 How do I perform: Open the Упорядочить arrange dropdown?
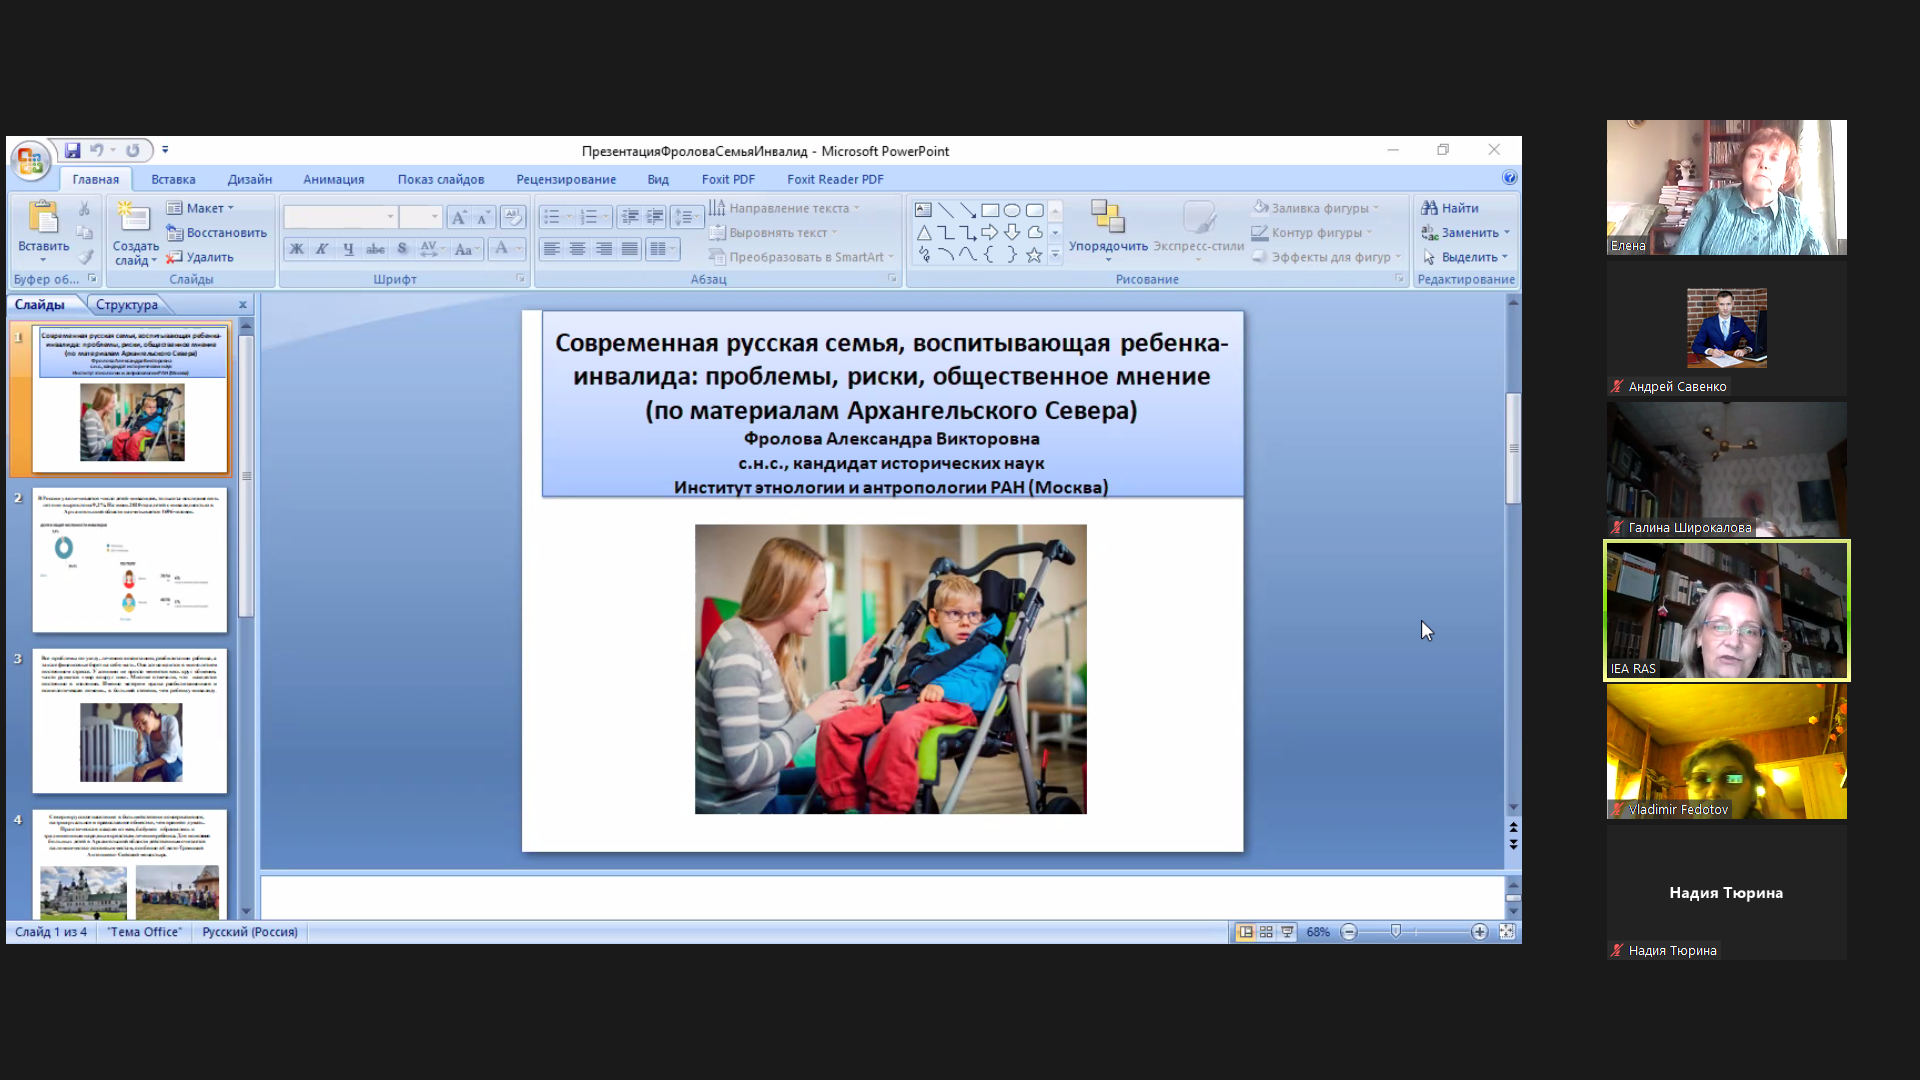1108,232
